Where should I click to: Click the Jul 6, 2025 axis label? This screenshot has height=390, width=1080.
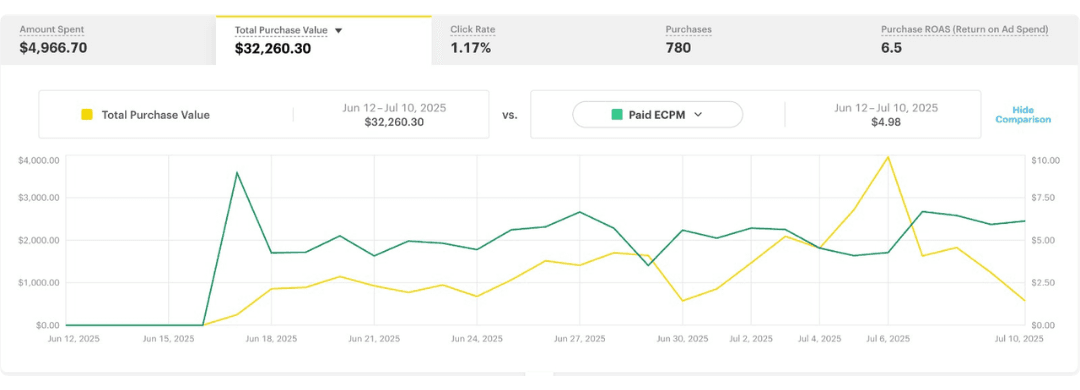[x=888, y=339]
